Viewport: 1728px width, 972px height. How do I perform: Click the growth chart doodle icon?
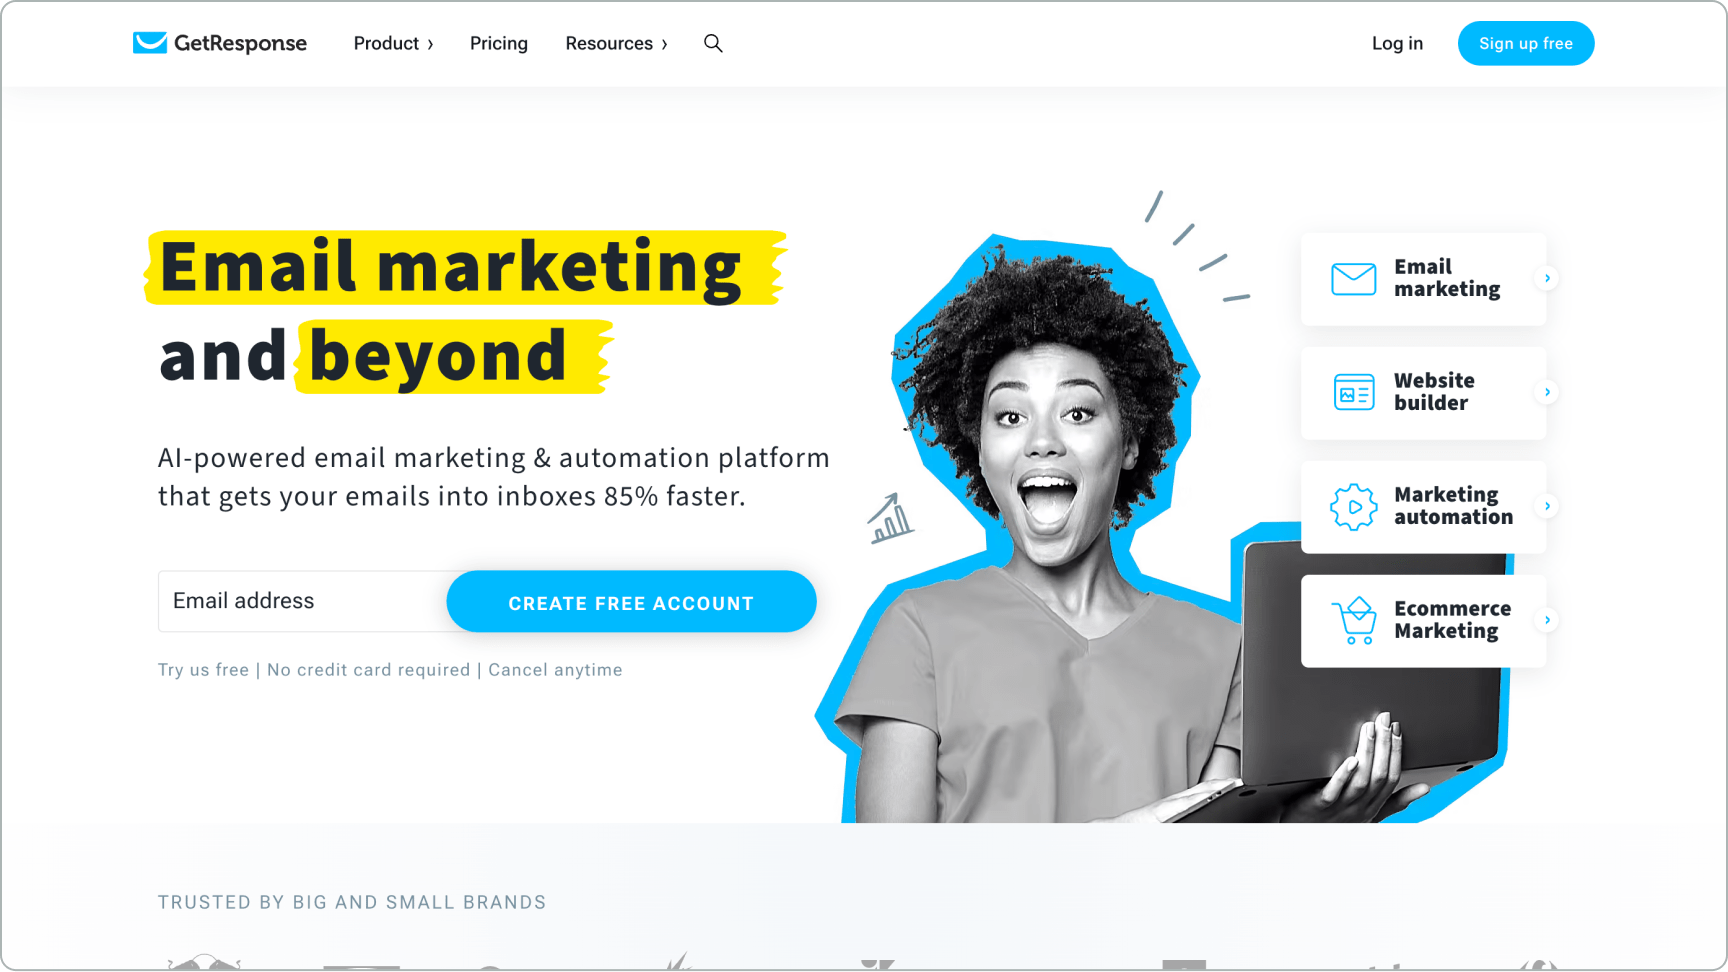[889, 518]
